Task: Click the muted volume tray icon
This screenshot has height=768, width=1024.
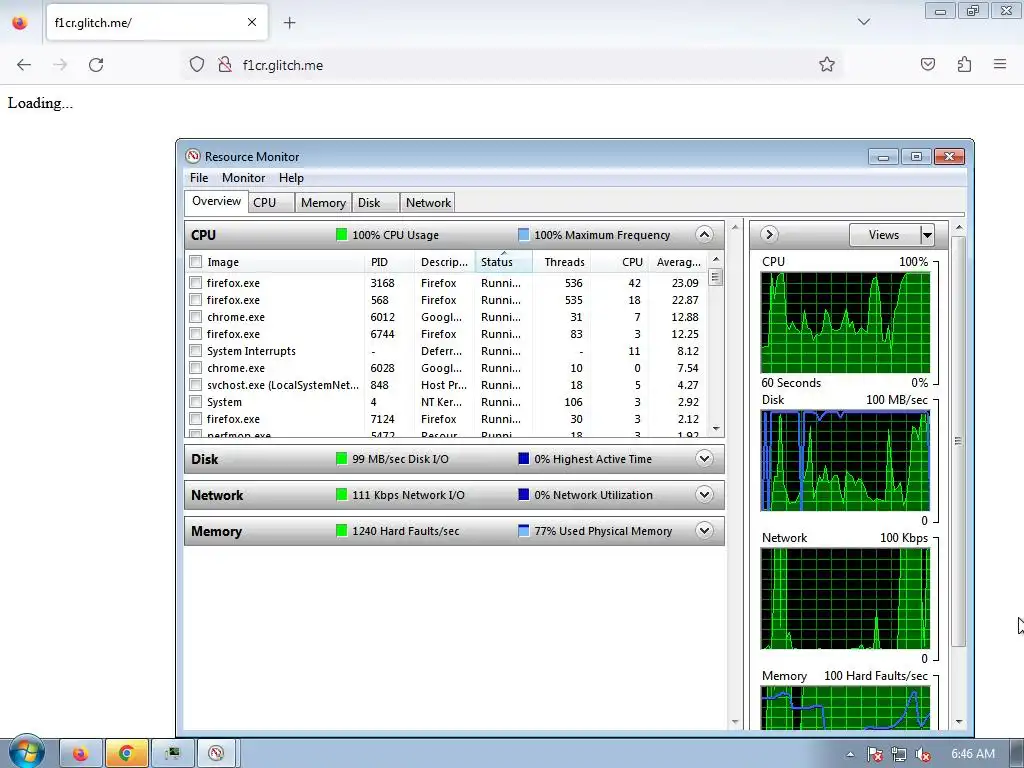Action: pos(923,754)
